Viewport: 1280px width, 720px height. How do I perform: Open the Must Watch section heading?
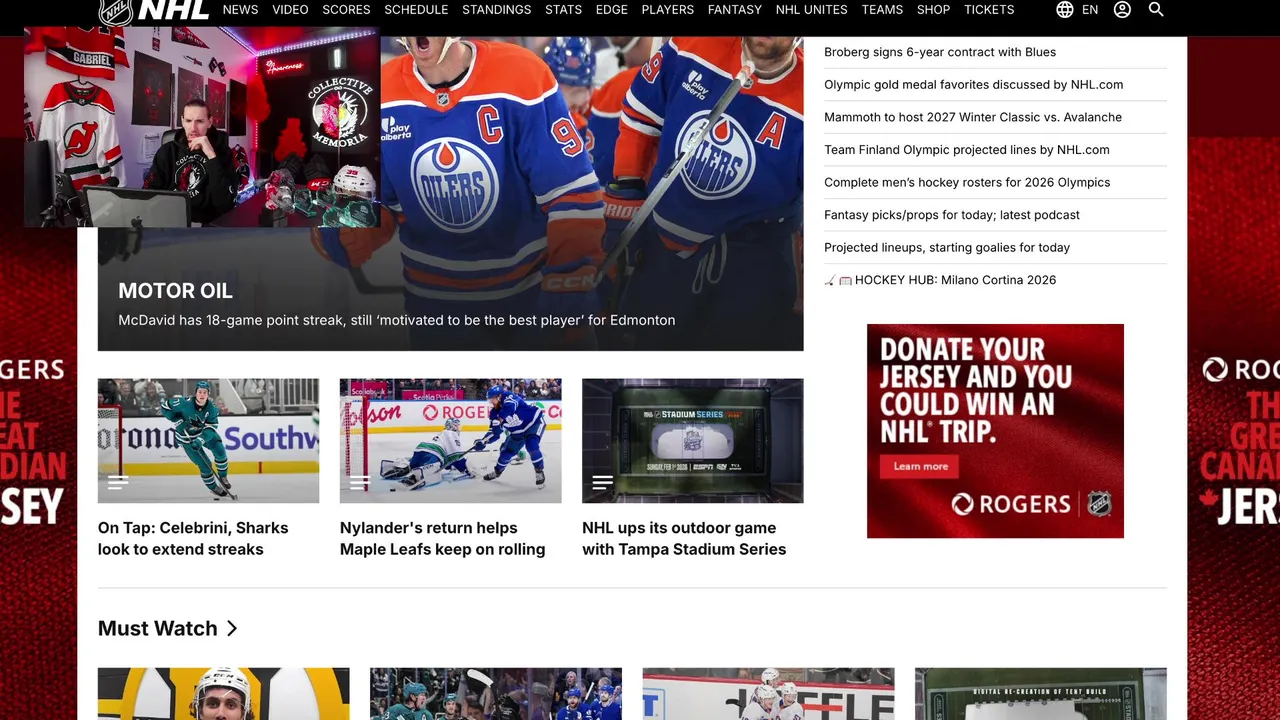click(157, 628)
